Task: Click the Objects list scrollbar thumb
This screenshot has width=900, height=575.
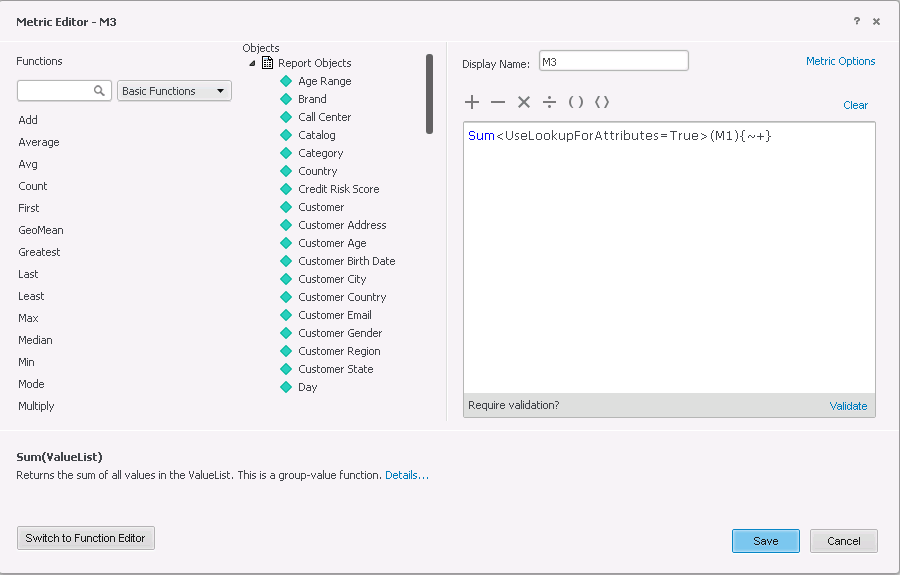Action: click(429, 94)
